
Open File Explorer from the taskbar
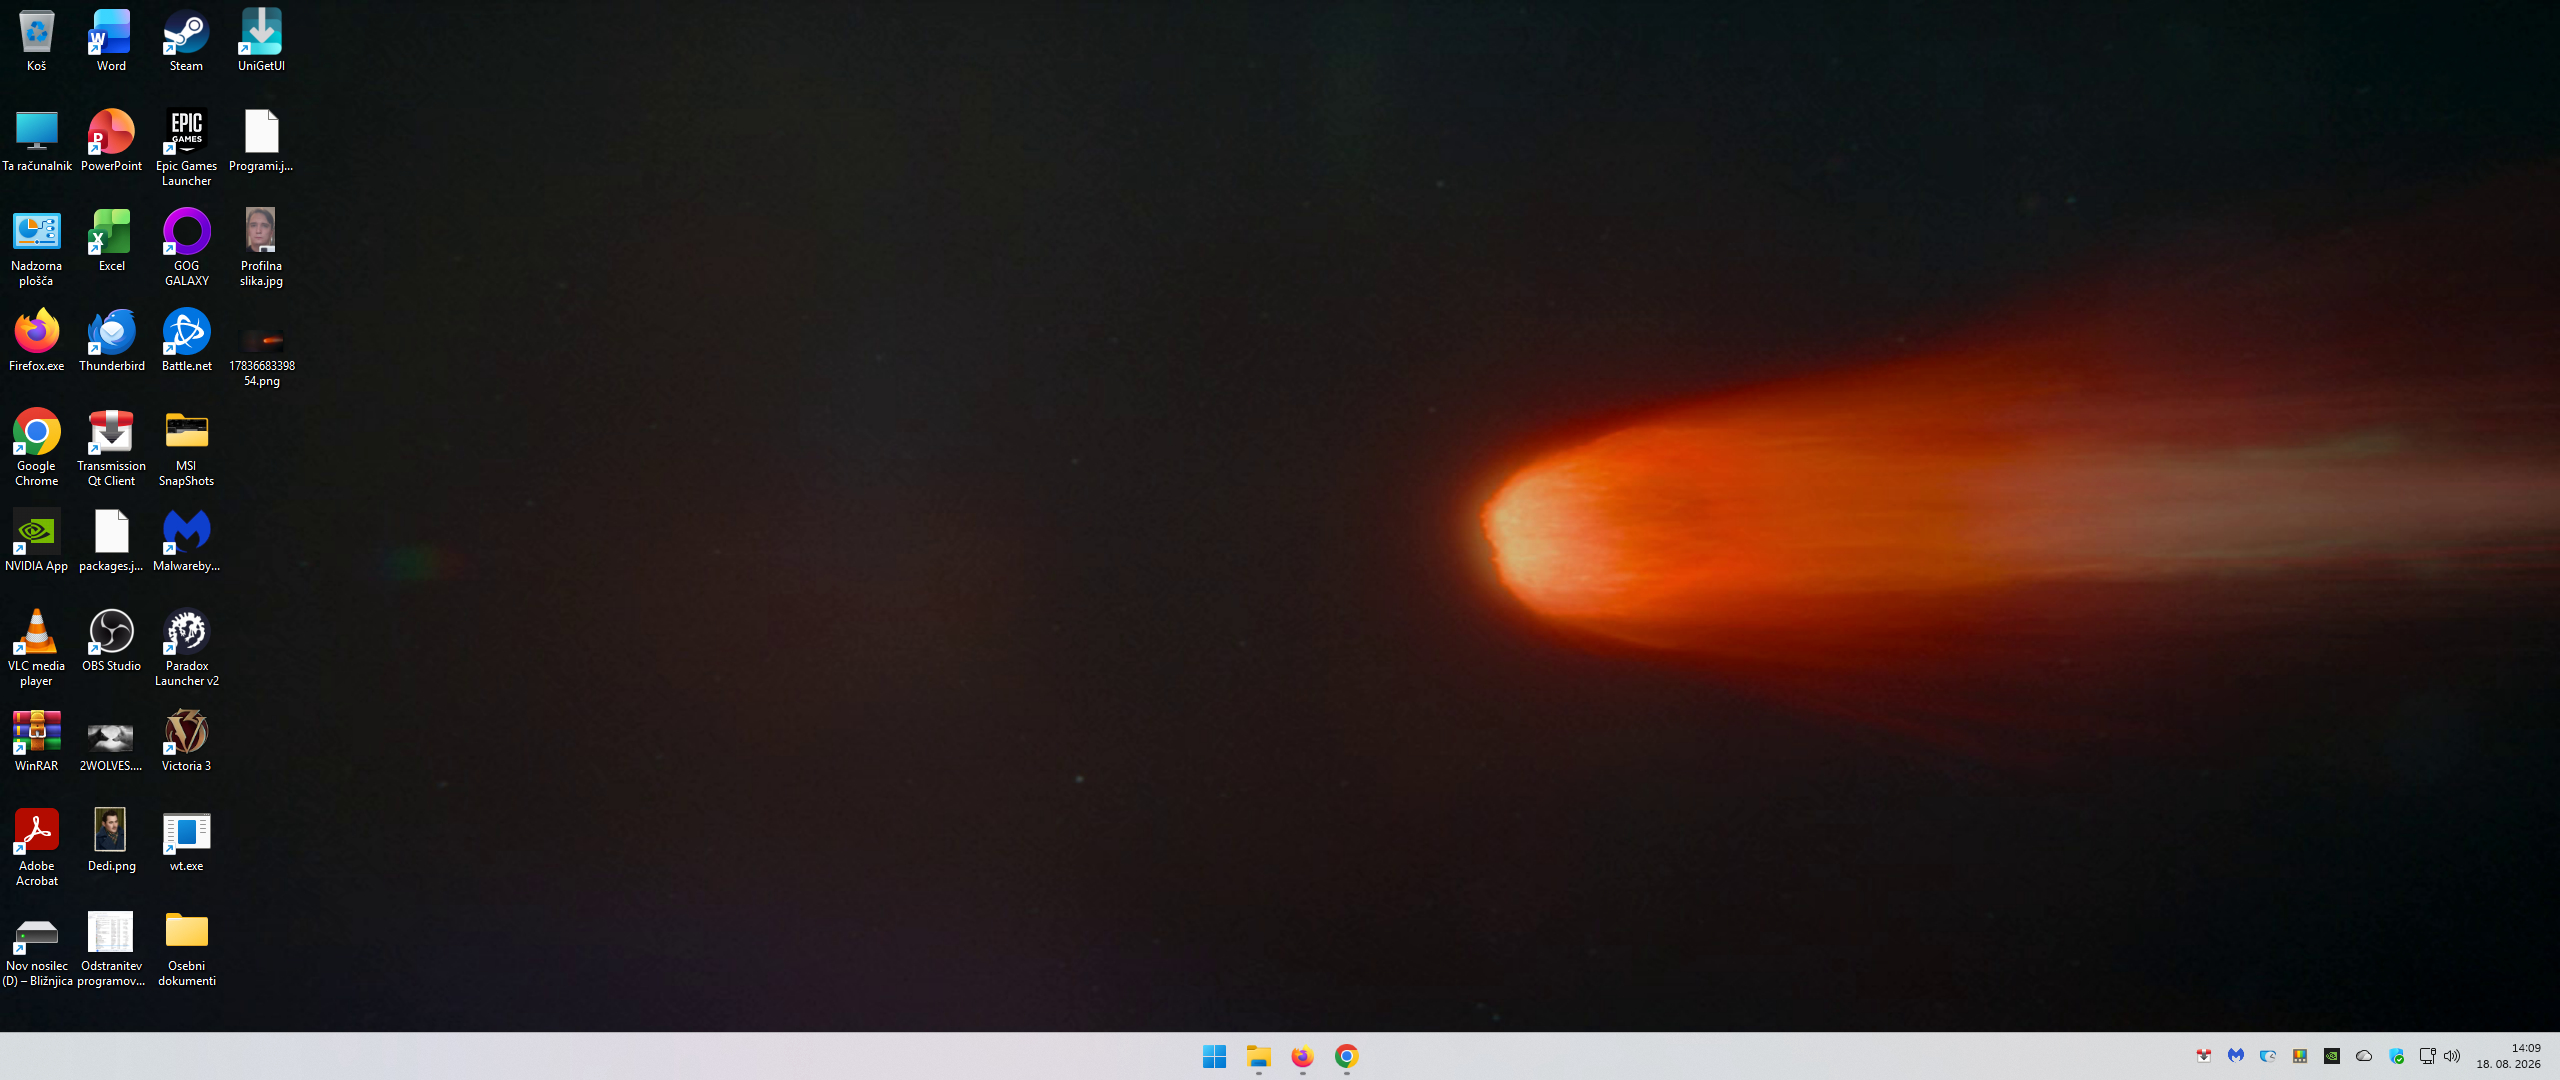1258,1056
